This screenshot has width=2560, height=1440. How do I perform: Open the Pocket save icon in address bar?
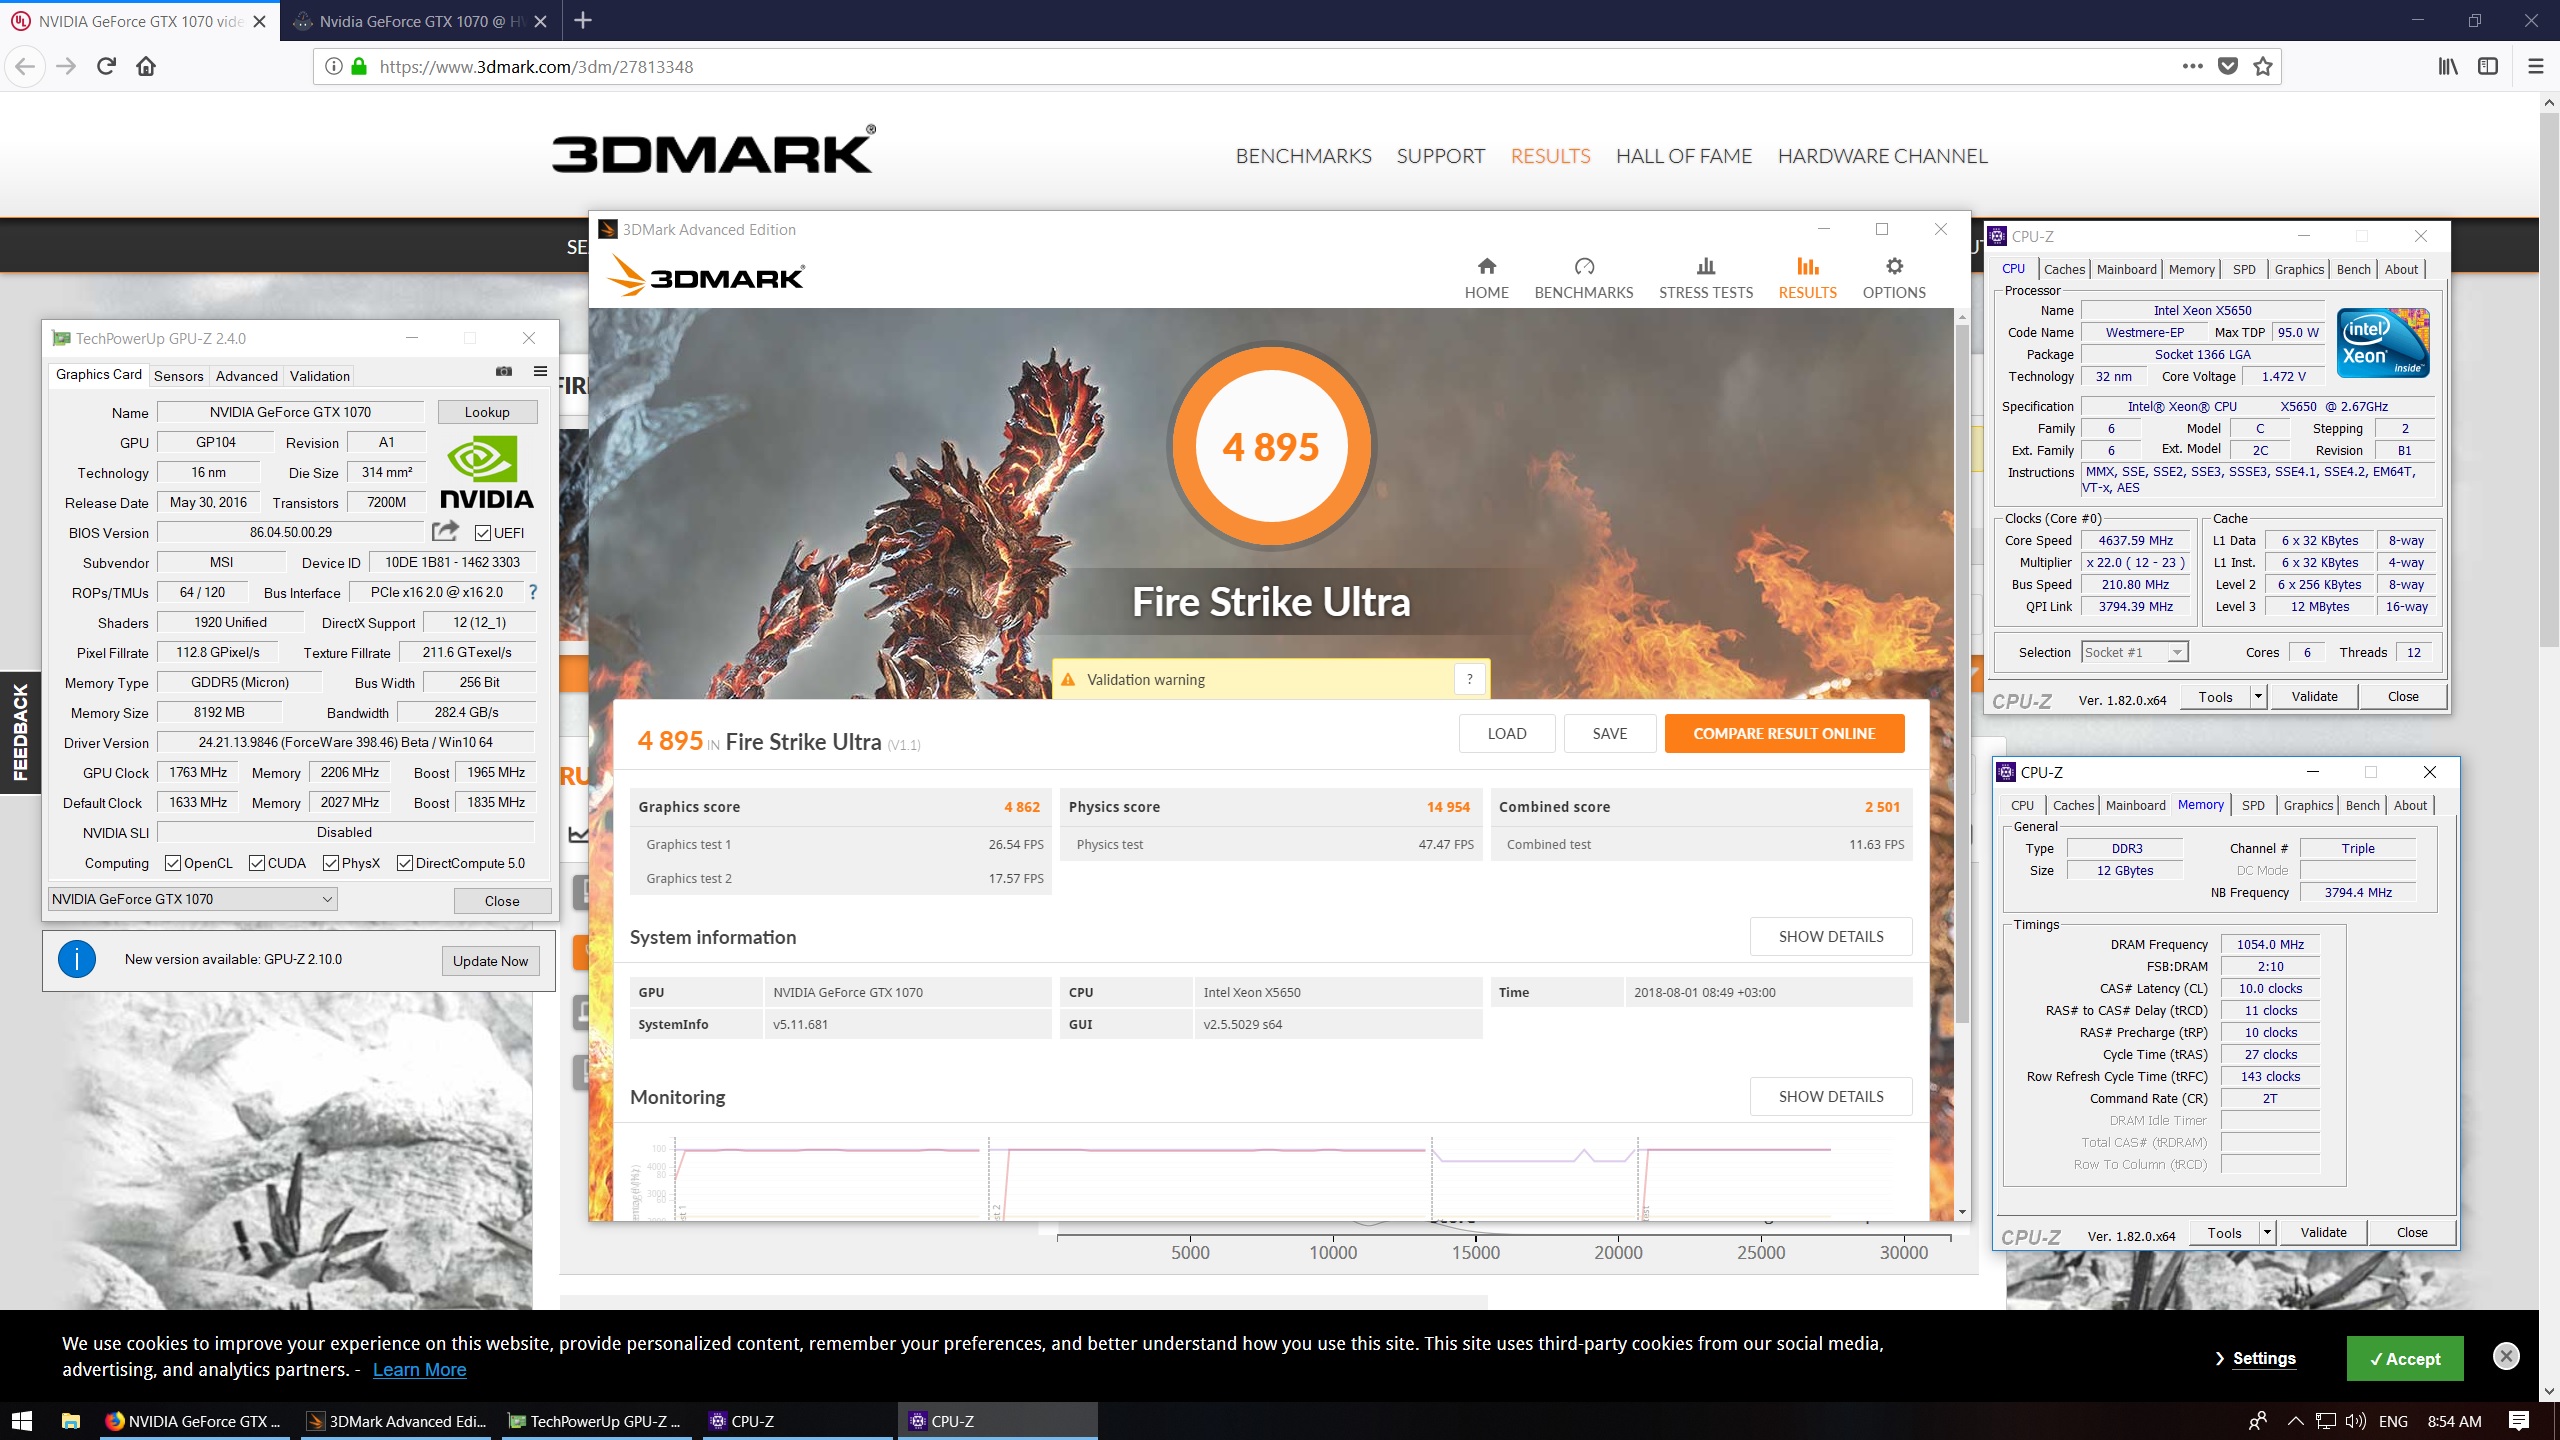click(2228, 67)
